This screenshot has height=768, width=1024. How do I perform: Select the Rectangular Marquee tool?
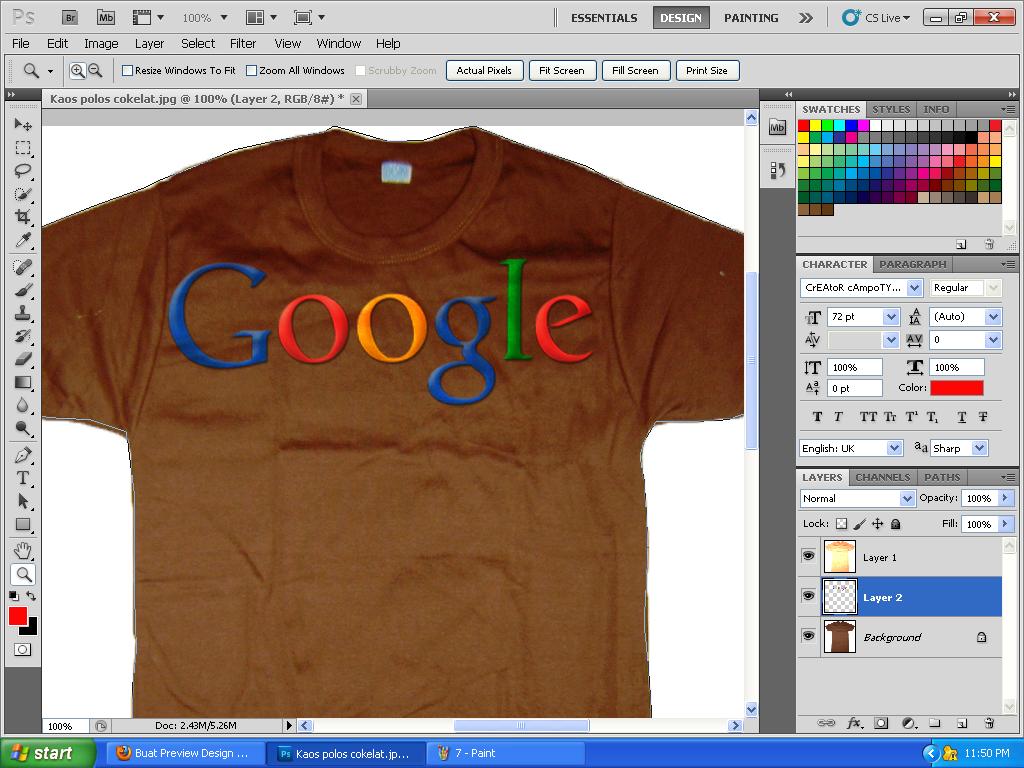[x=23, y=148]
